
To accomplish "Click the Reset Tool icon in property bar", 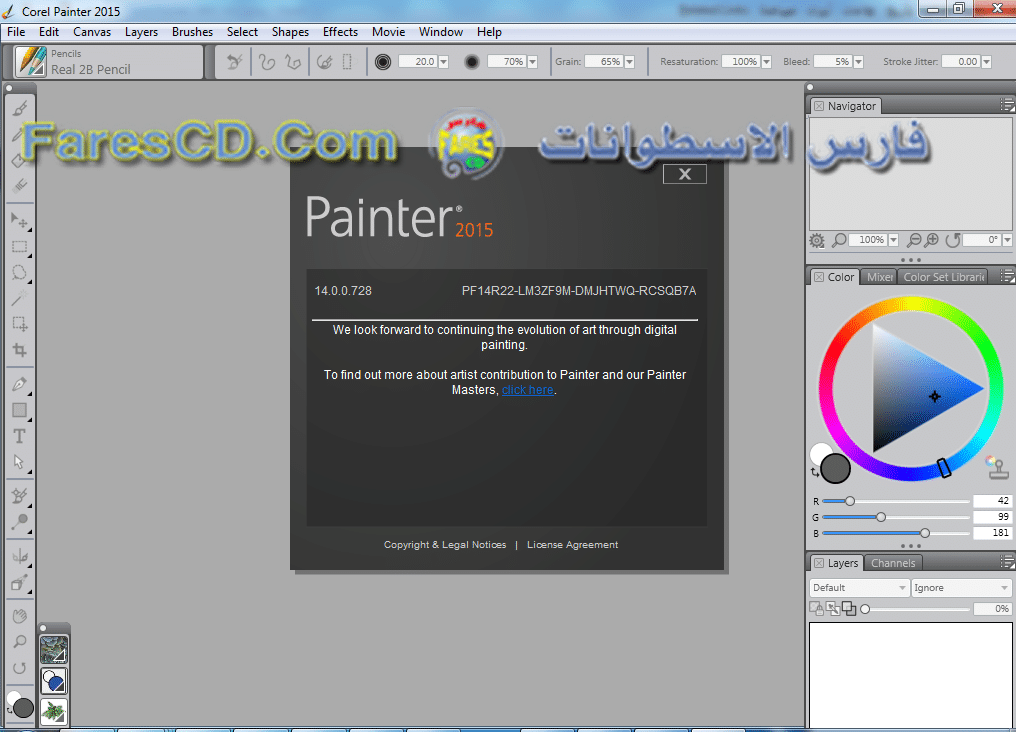I will click(x=234, y=62).
